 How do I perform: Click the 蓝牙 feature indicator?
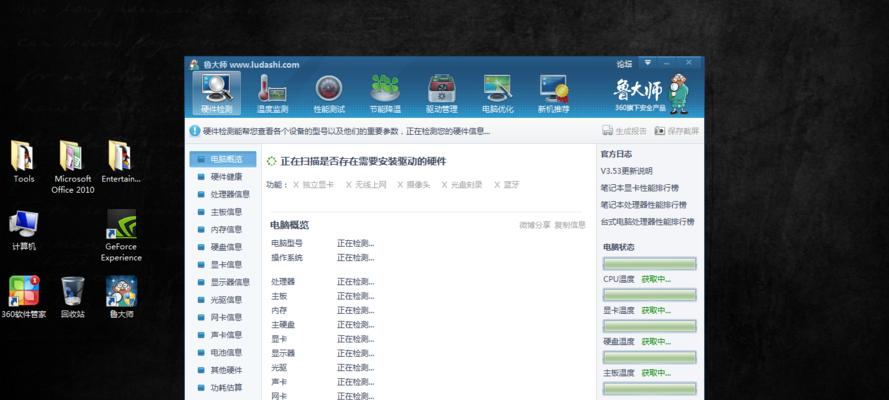coord(506,185)
